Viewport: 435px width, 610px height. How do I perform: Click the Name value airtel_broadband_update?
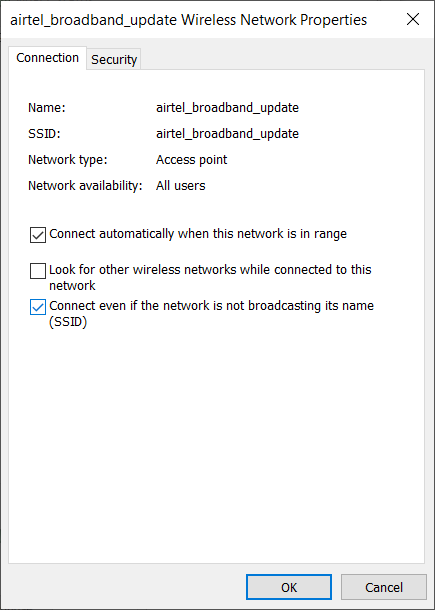point(227,108)
